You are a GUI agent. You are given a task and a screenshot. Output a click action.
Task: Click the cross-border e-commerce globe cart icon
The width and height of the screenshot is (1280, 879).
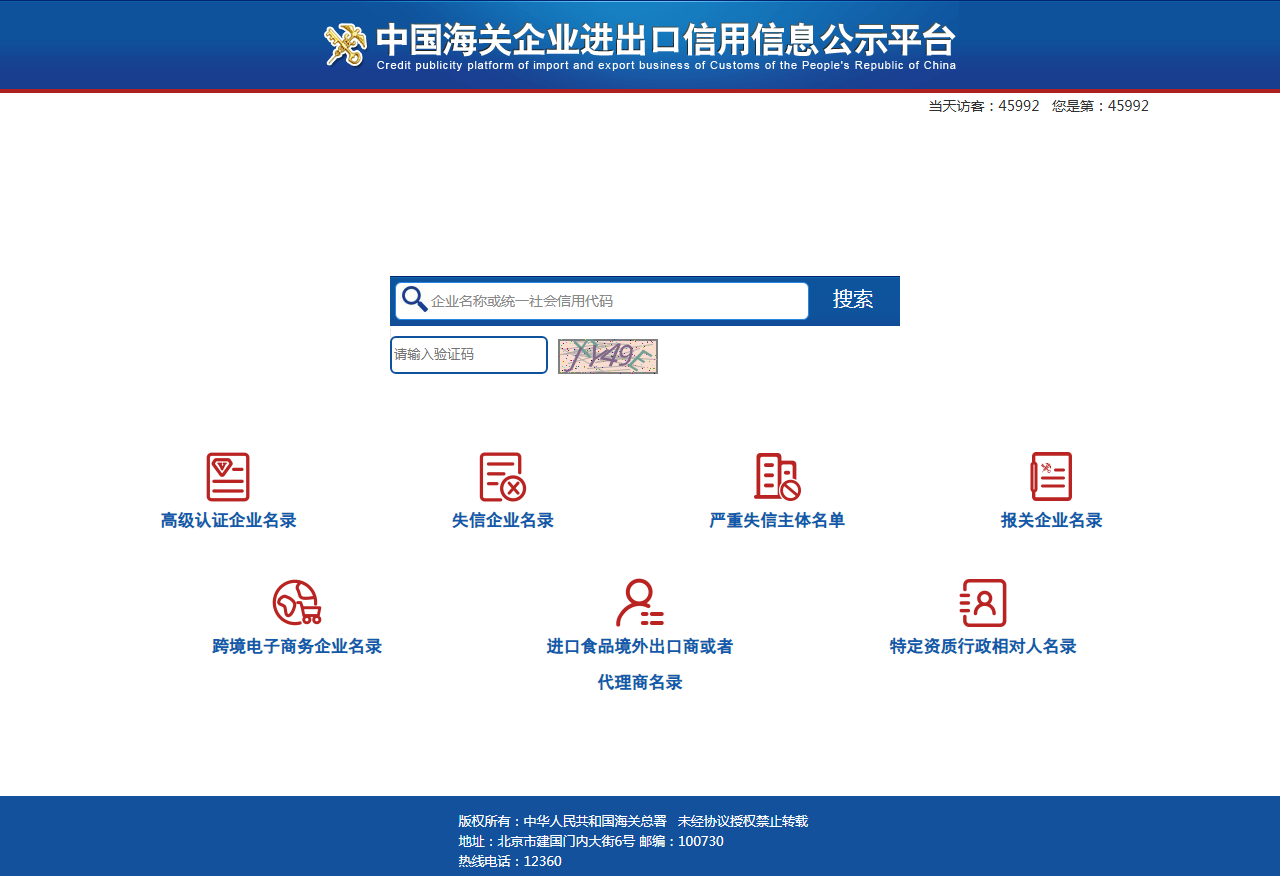[297, 603]
